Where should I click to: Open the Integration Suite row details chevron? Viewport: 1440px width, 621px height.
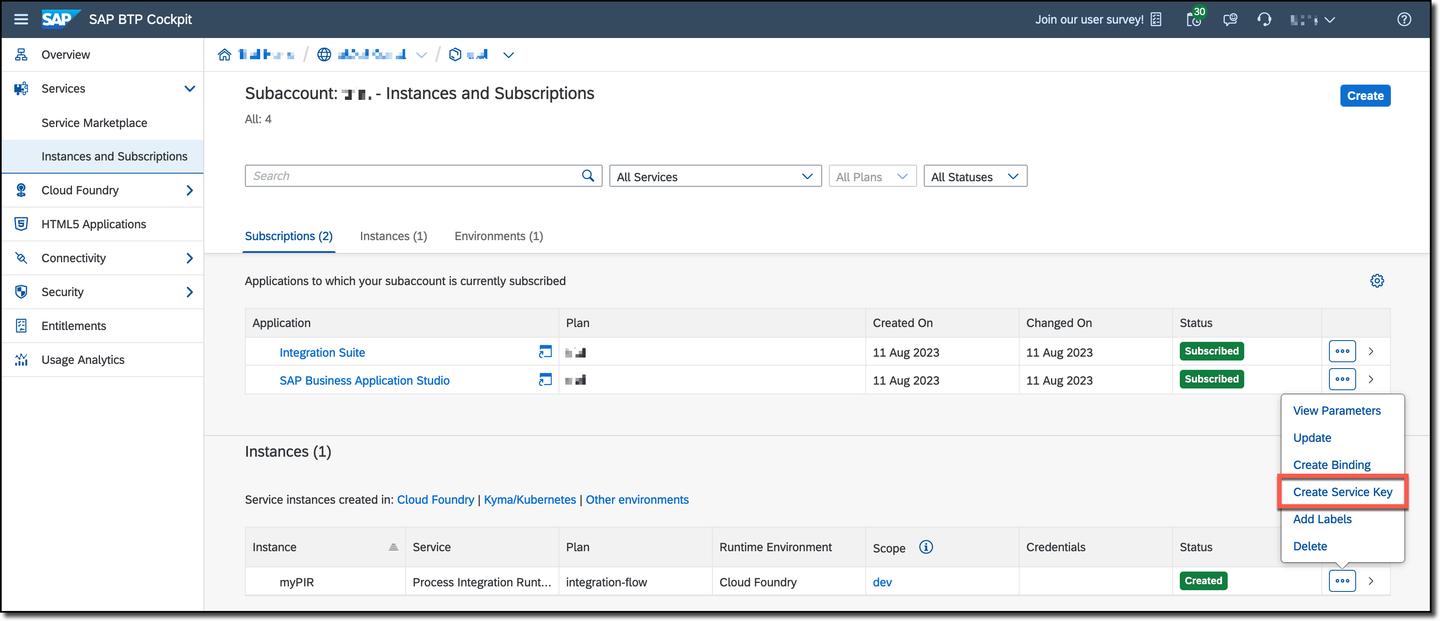click(x=1371, y=352)
